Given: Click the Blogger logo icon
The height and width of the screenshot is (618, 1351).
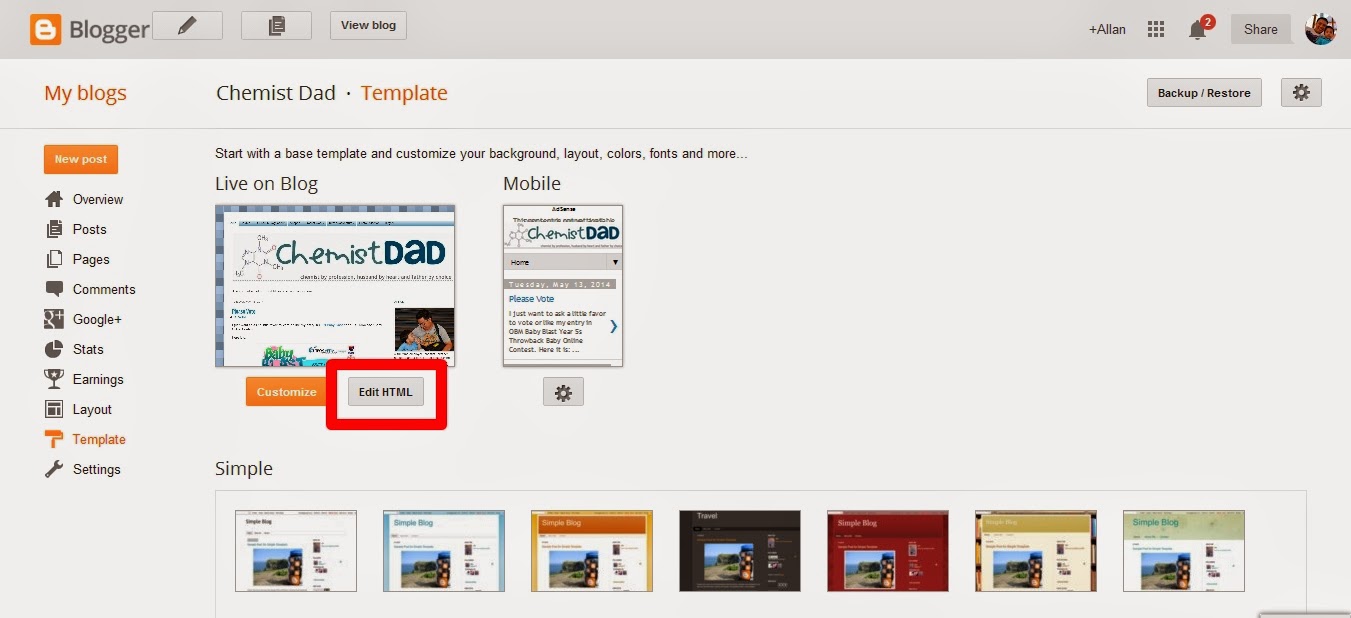Looking at the screenshot, I should pyautogui.click(x=45, y=29).
